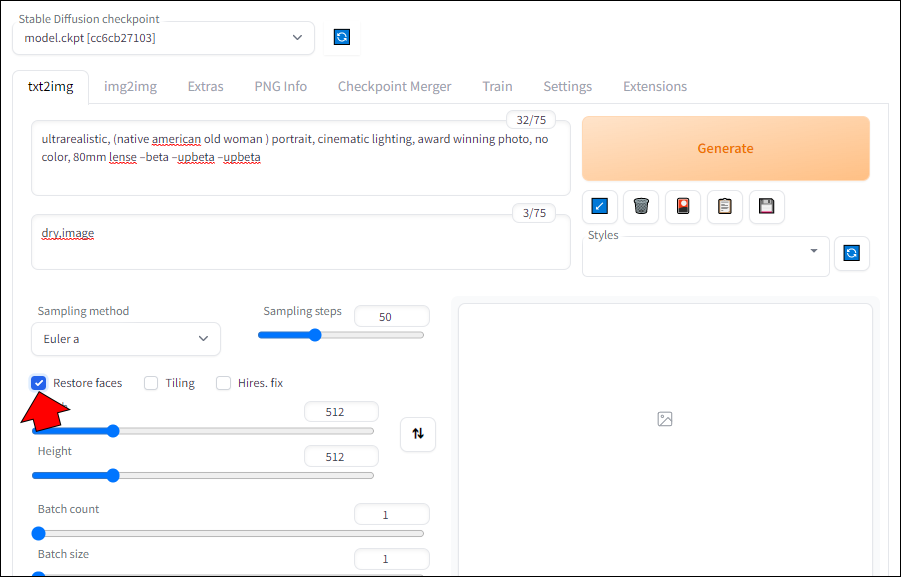The width and height of the screenshot is (901, 577).
Task: Open the Extensions tab
Action: point(655,86)
